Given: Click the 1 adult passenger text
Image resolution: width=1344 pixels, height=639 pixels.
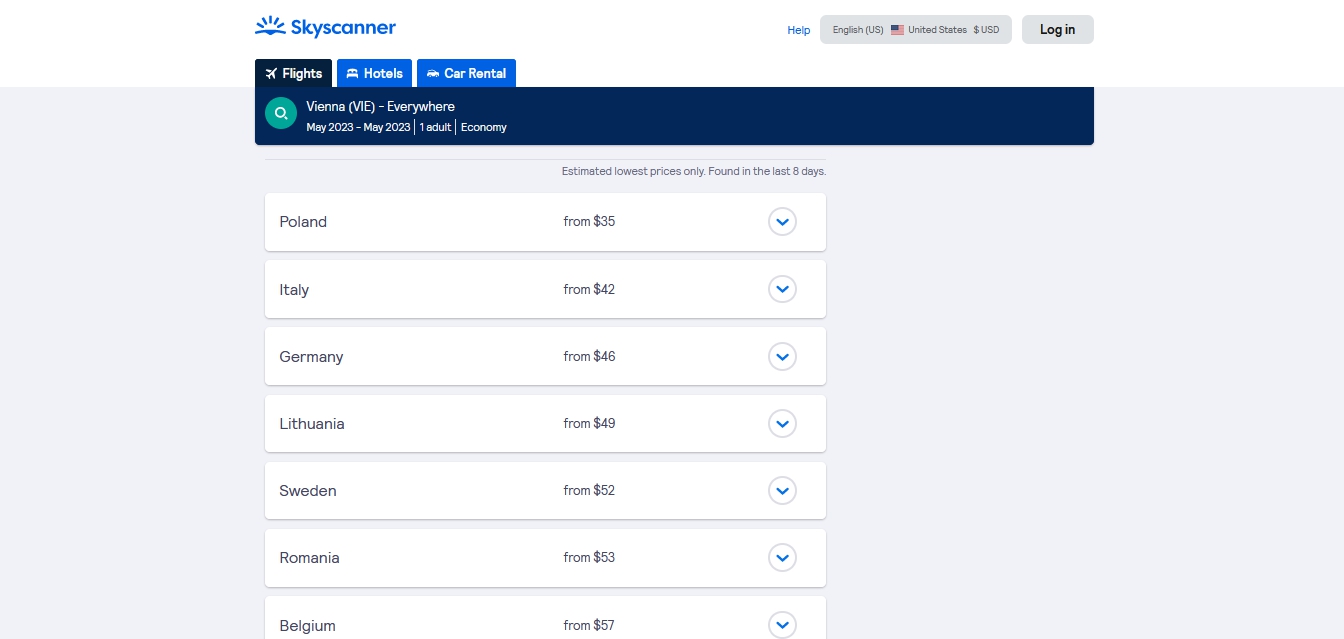Looking at the screenshot, I should tap(435, 127).
